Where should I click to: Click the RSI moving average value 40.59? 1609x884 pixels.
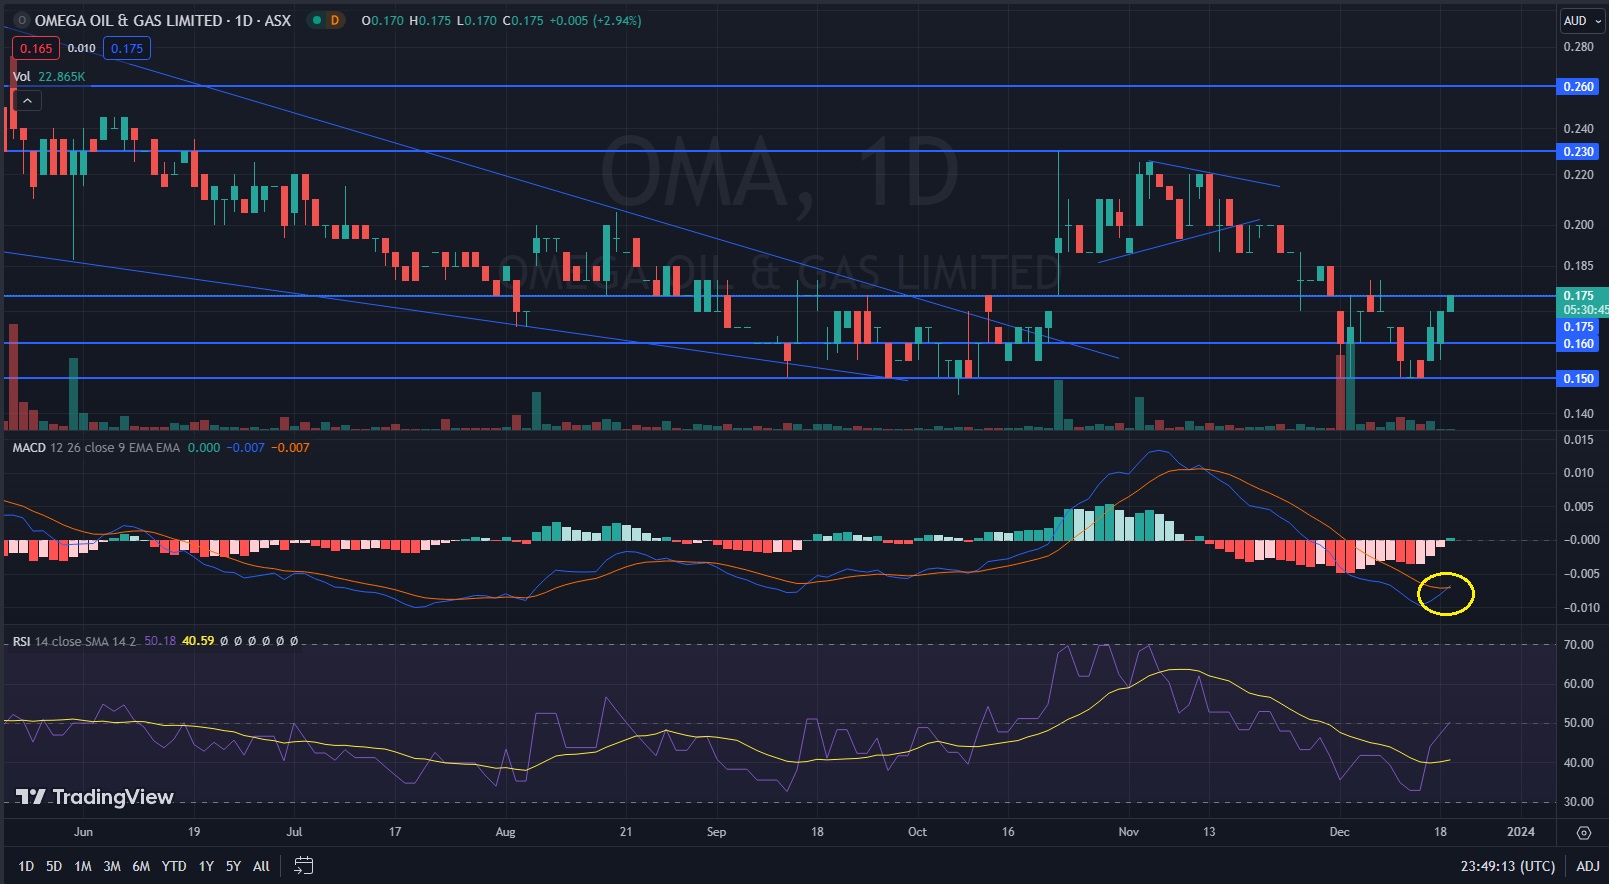(198, 641)
